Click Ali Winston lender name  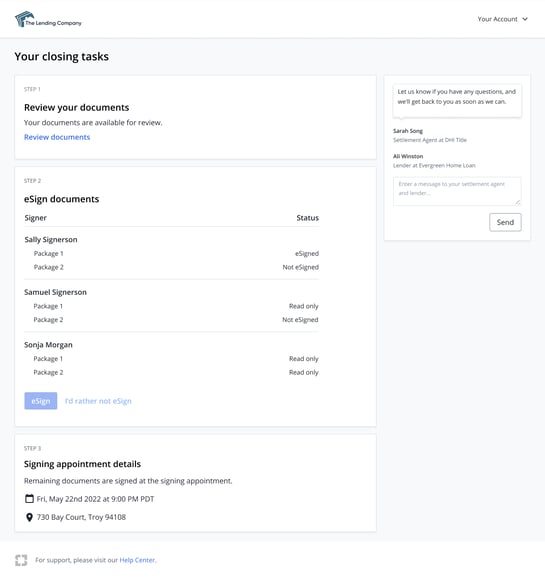(x=408, y=156)
